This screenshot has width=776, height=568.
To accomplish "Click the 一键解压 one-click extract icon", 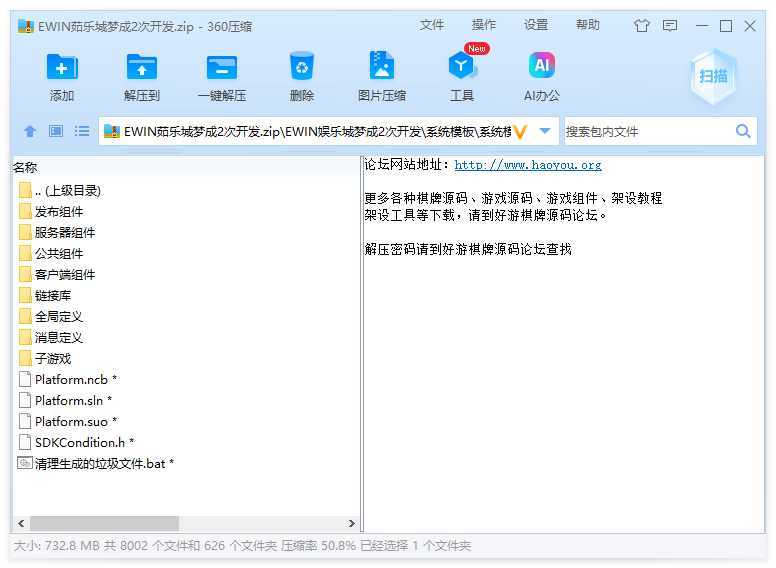I will [x=222, y=67].
